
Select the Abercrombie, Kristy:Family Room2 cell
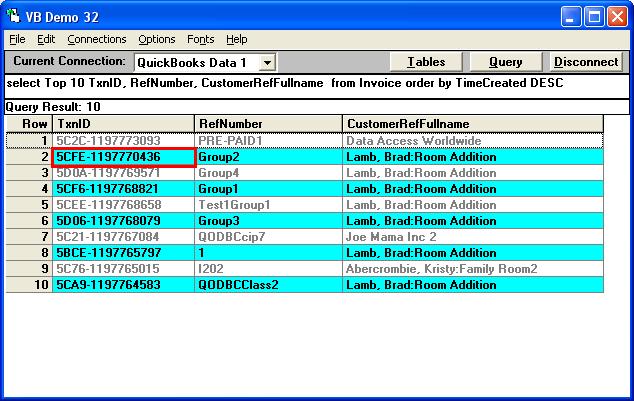click(472, 269)
